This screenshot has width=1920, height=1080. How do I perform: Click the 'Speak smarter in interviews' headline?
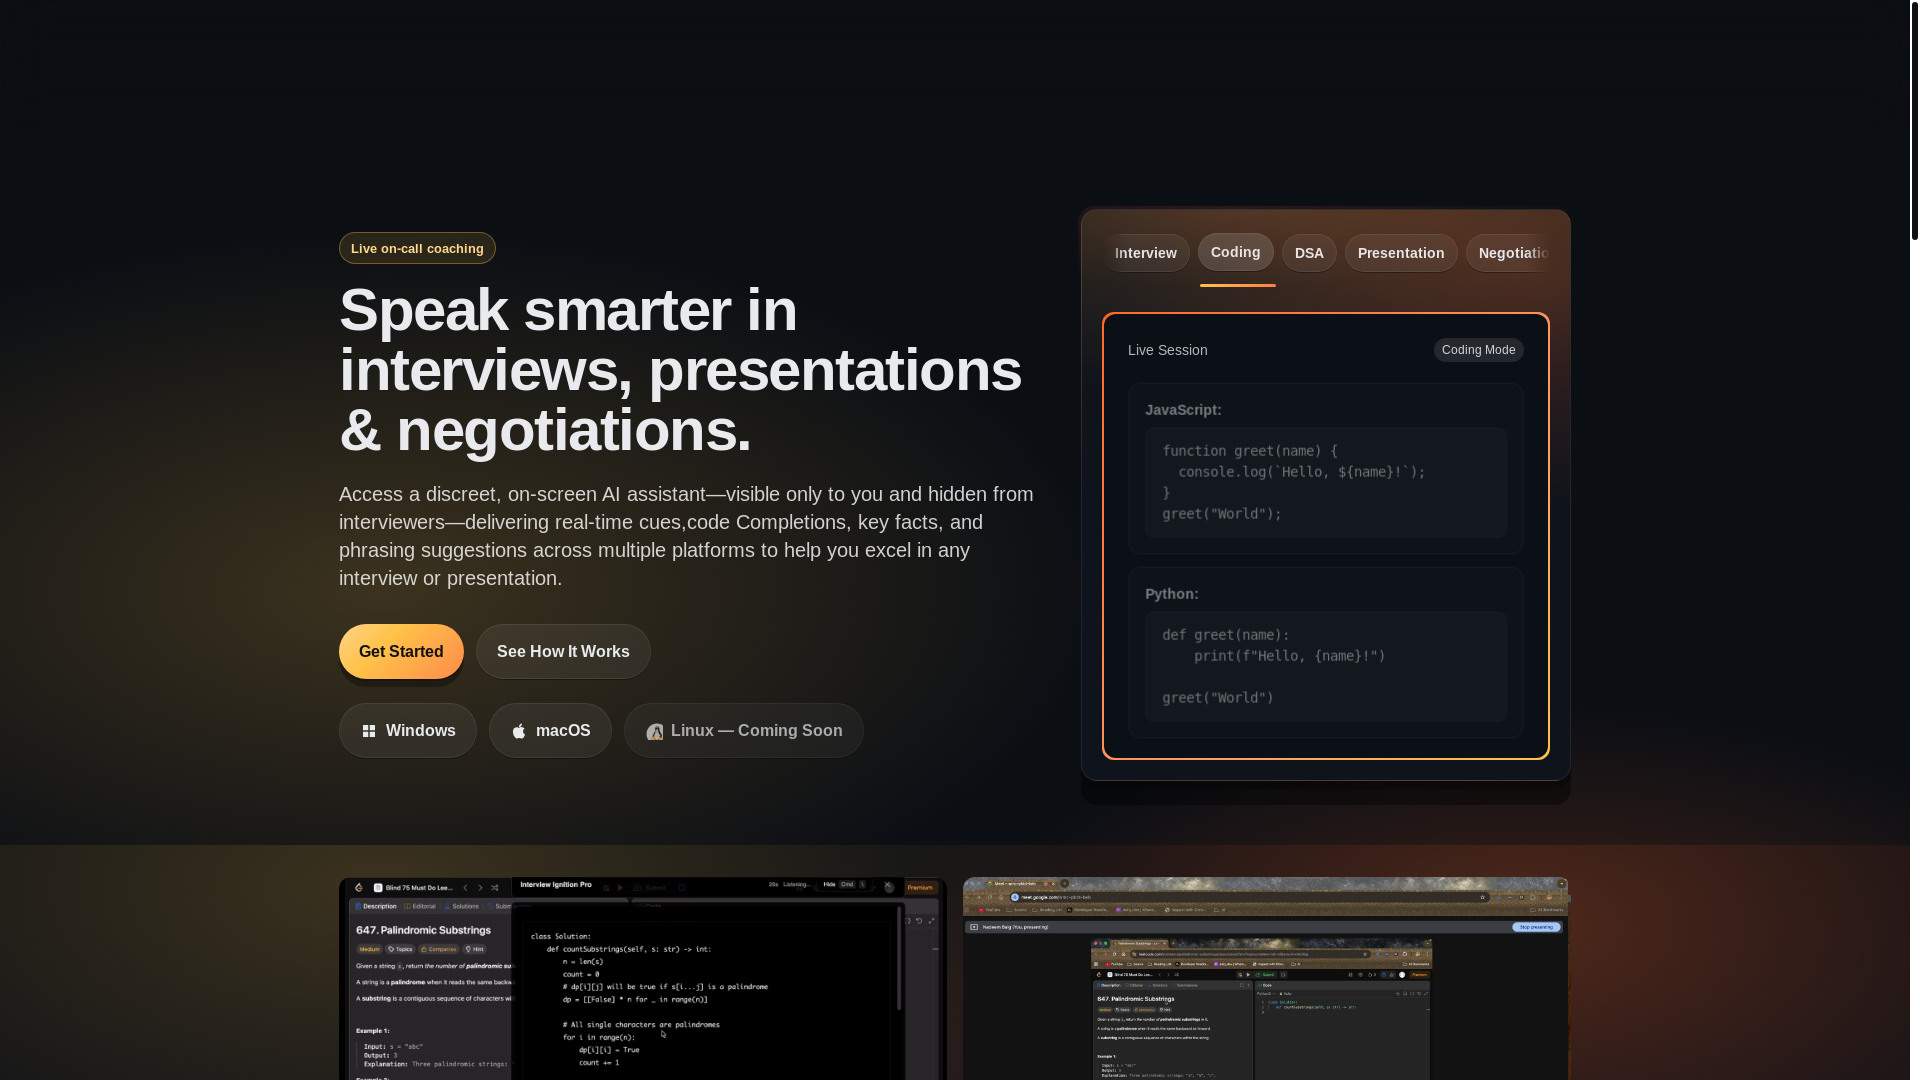[x=680, y=370]
